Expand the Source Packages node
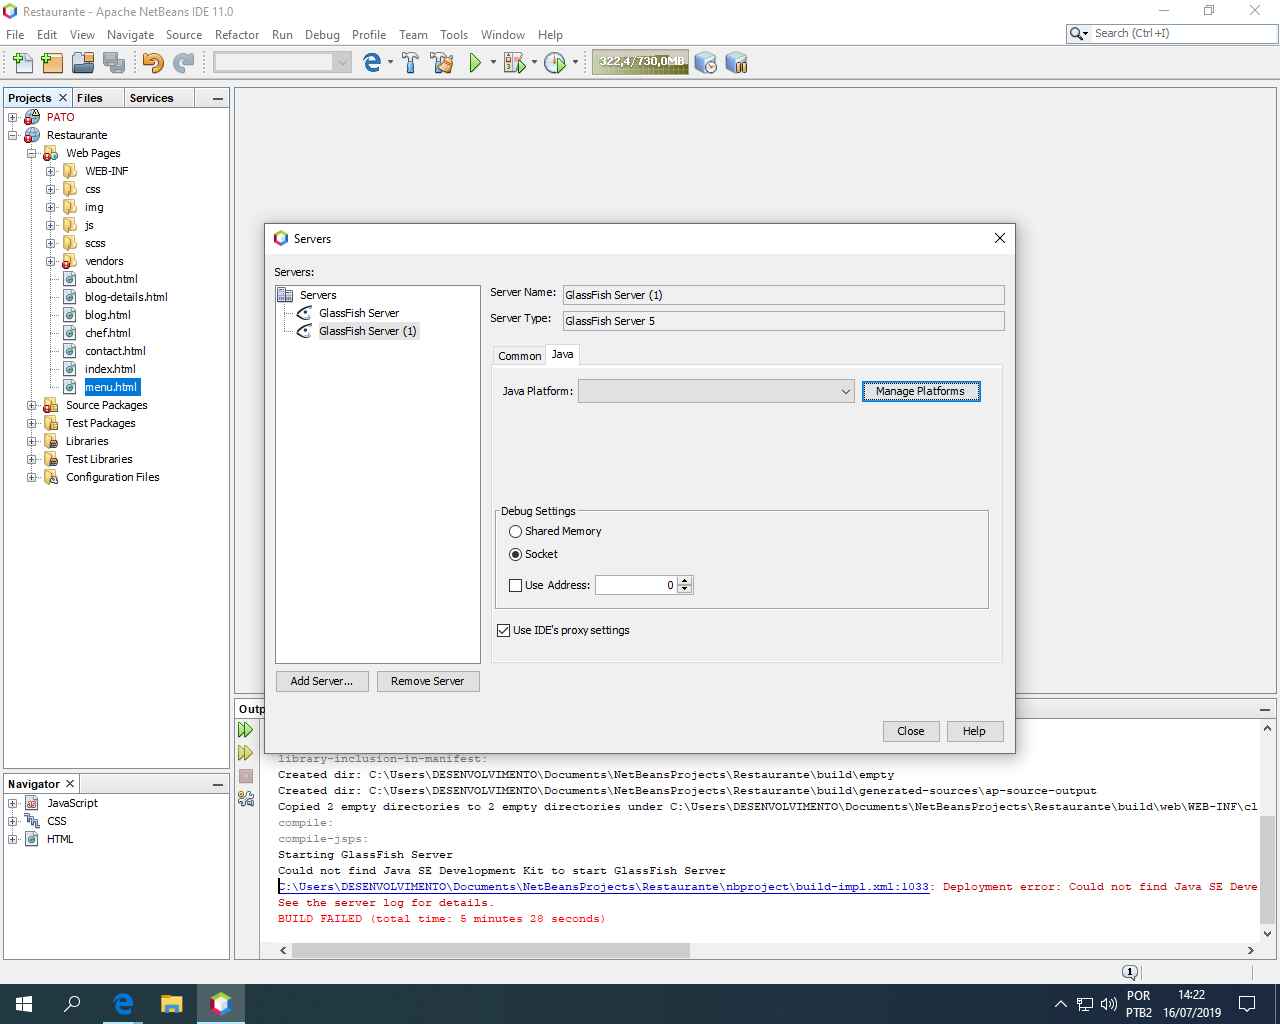 (x=32, y=406)
